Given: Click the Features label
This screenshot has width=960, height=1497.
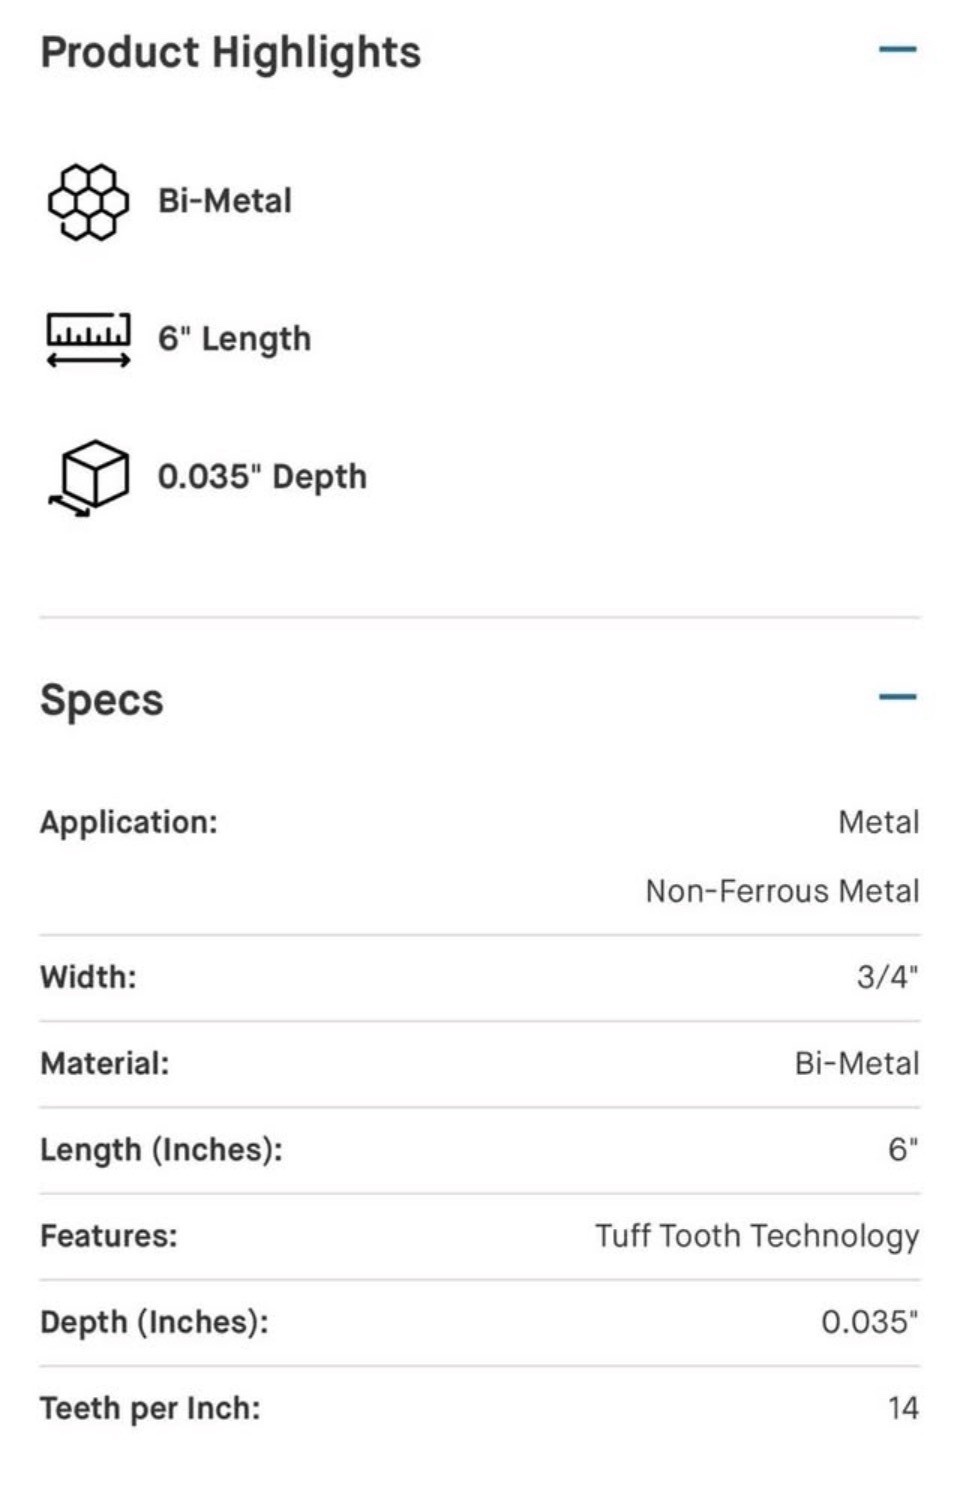Looking at the screenshot, I should tap(109, 1236).
